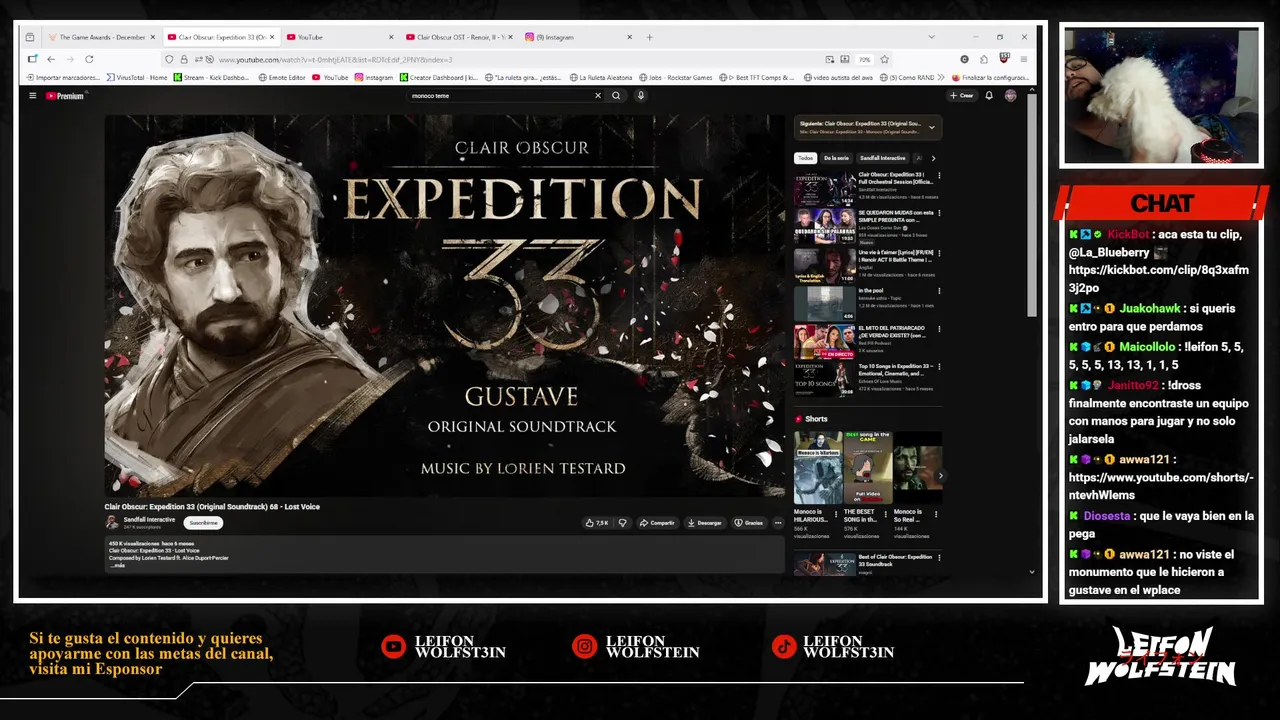Open In the pool video
The image size is (1280, 720).
coord(825,303)
